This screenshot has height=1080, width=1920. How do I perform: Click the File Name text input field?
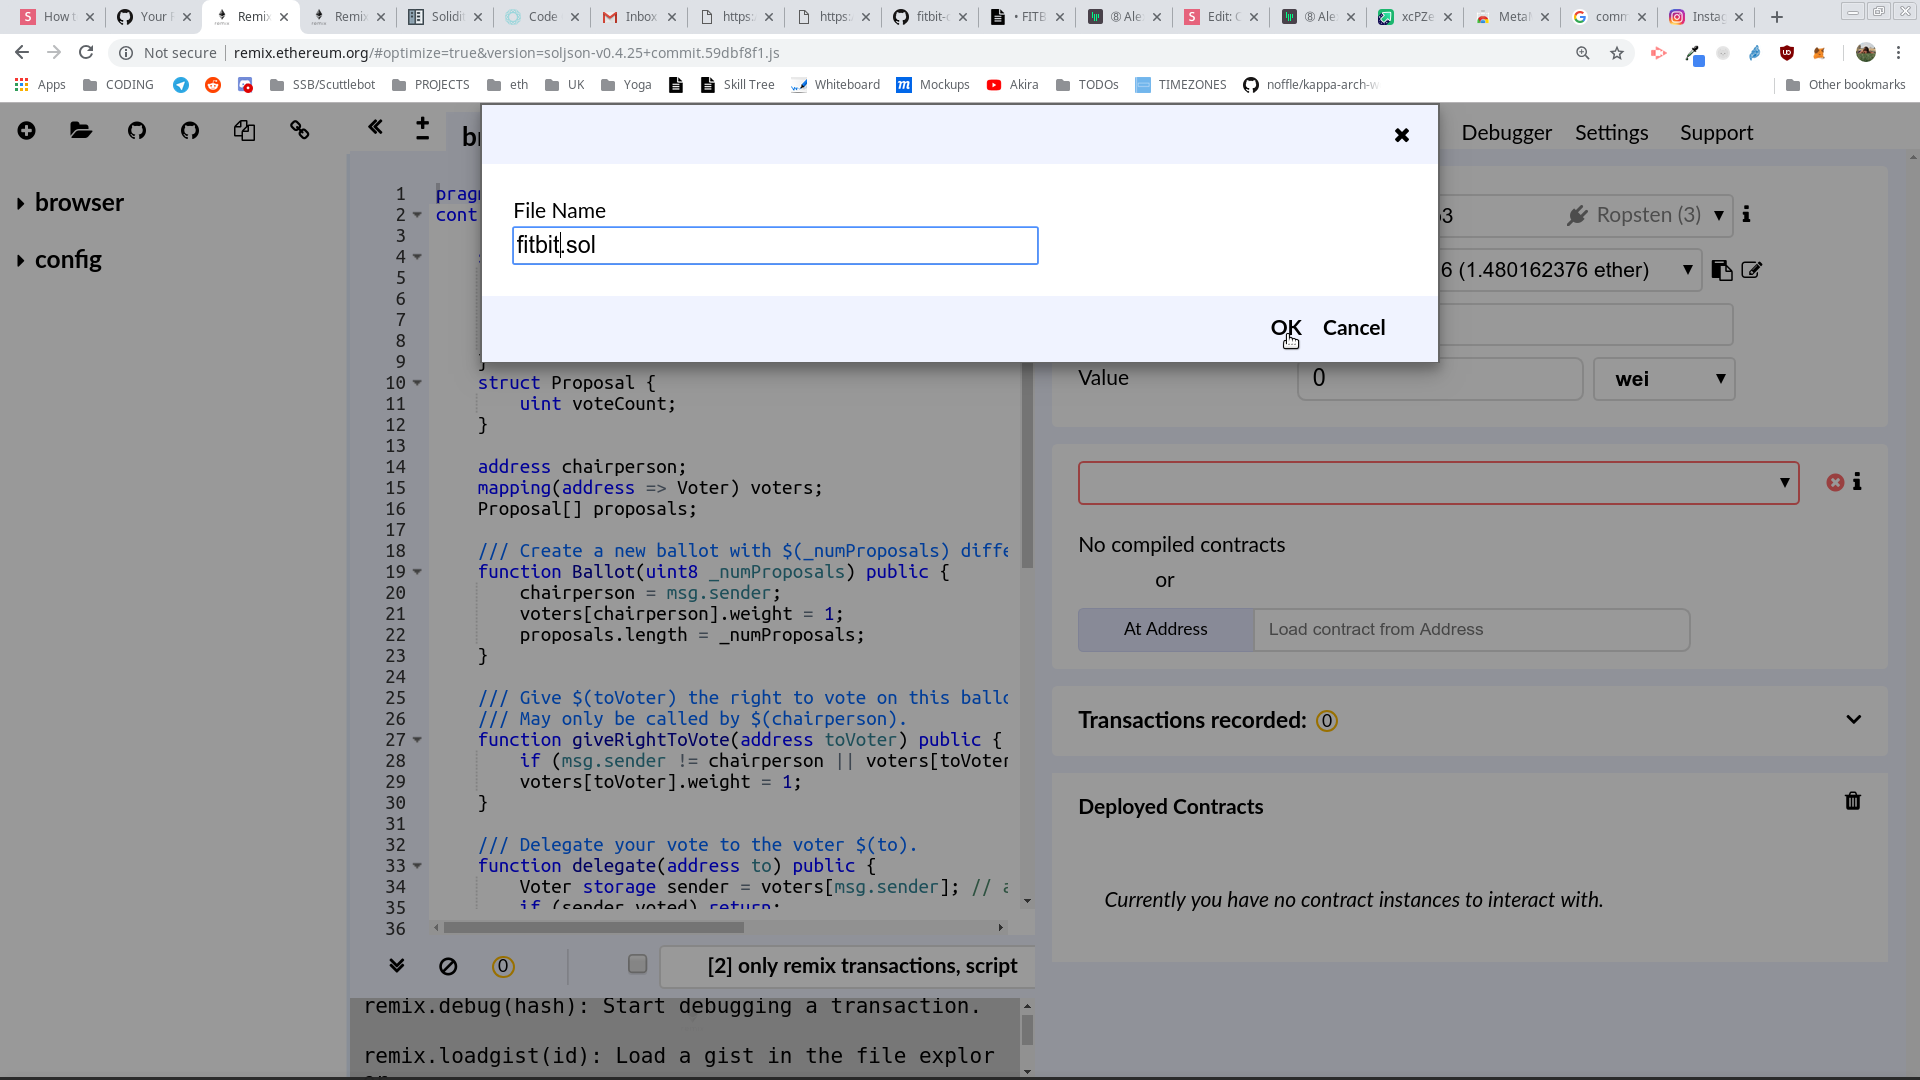pyautogui.click(x=775, y=246)
